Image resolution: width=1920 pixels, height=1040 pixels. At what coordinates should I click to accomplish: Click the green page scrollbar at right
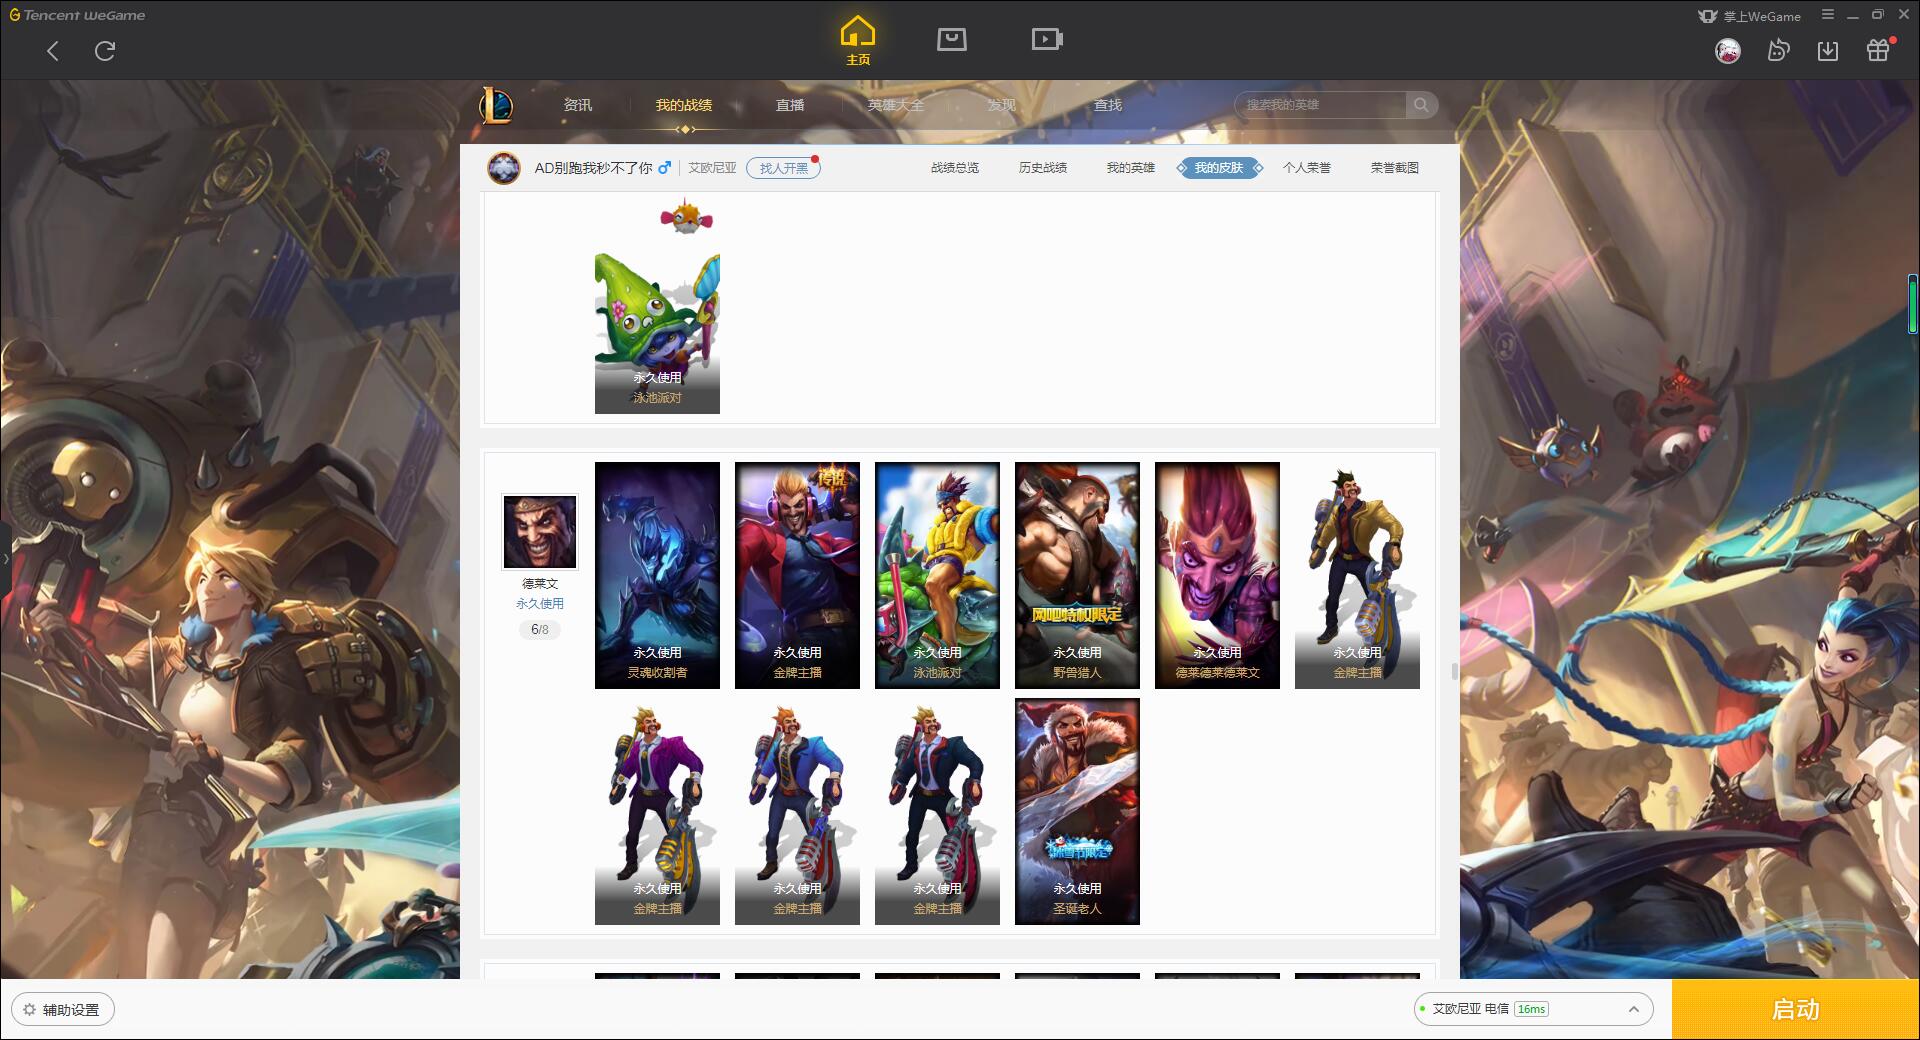(x=1913, y=303)
